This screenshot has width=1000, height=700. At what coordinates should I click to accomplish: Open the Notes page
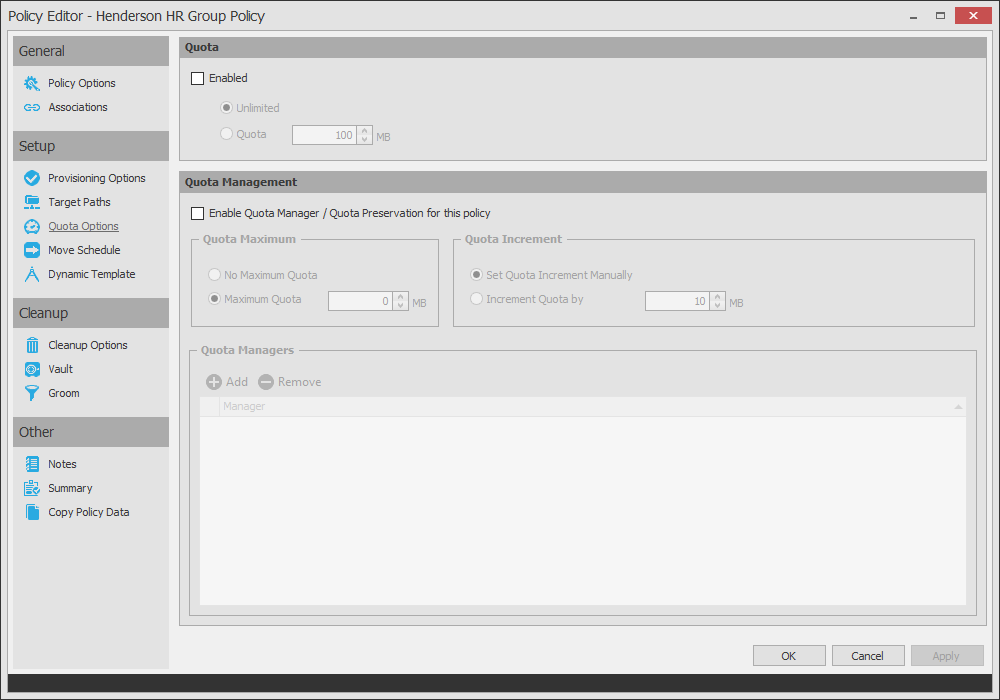(62, 464)
